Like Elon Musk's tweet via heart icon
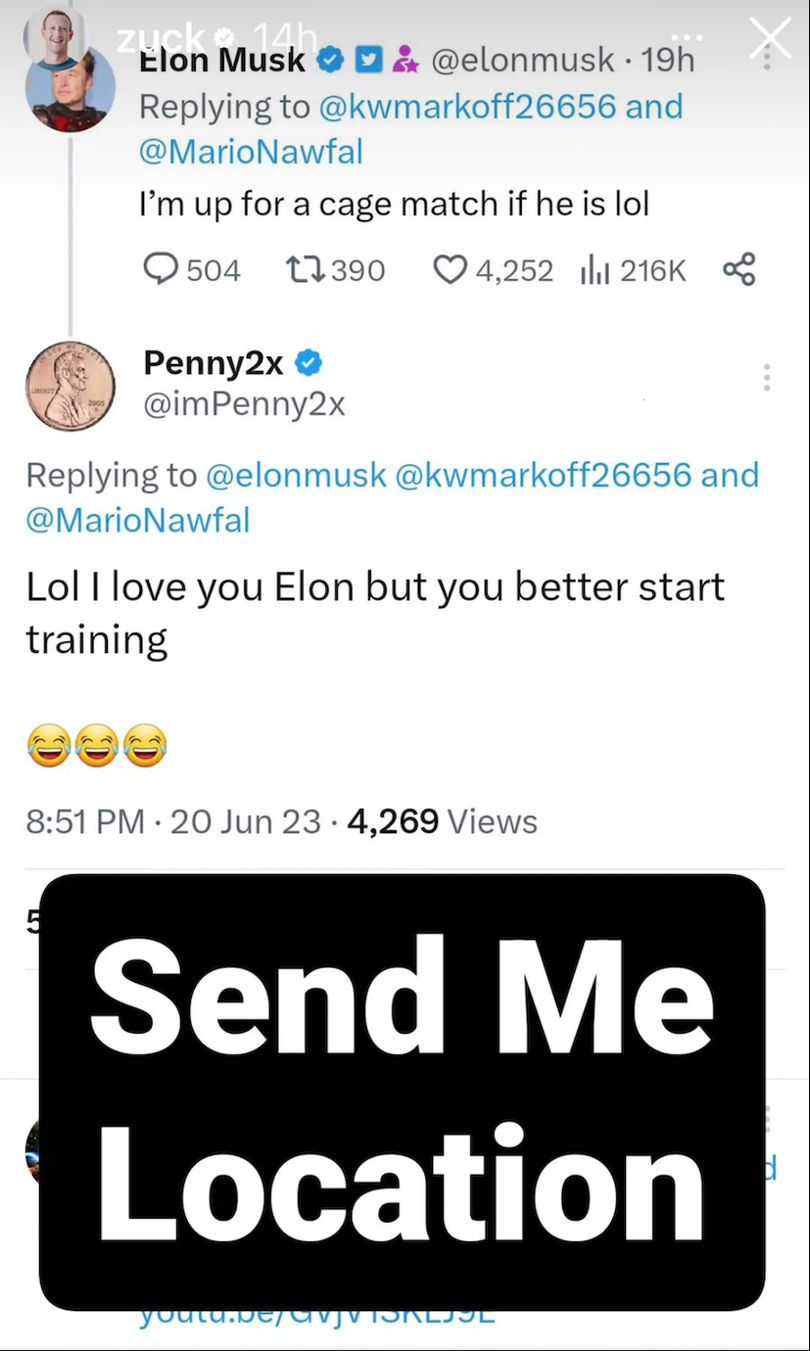 pyautogui.click(x=451, y=269)
